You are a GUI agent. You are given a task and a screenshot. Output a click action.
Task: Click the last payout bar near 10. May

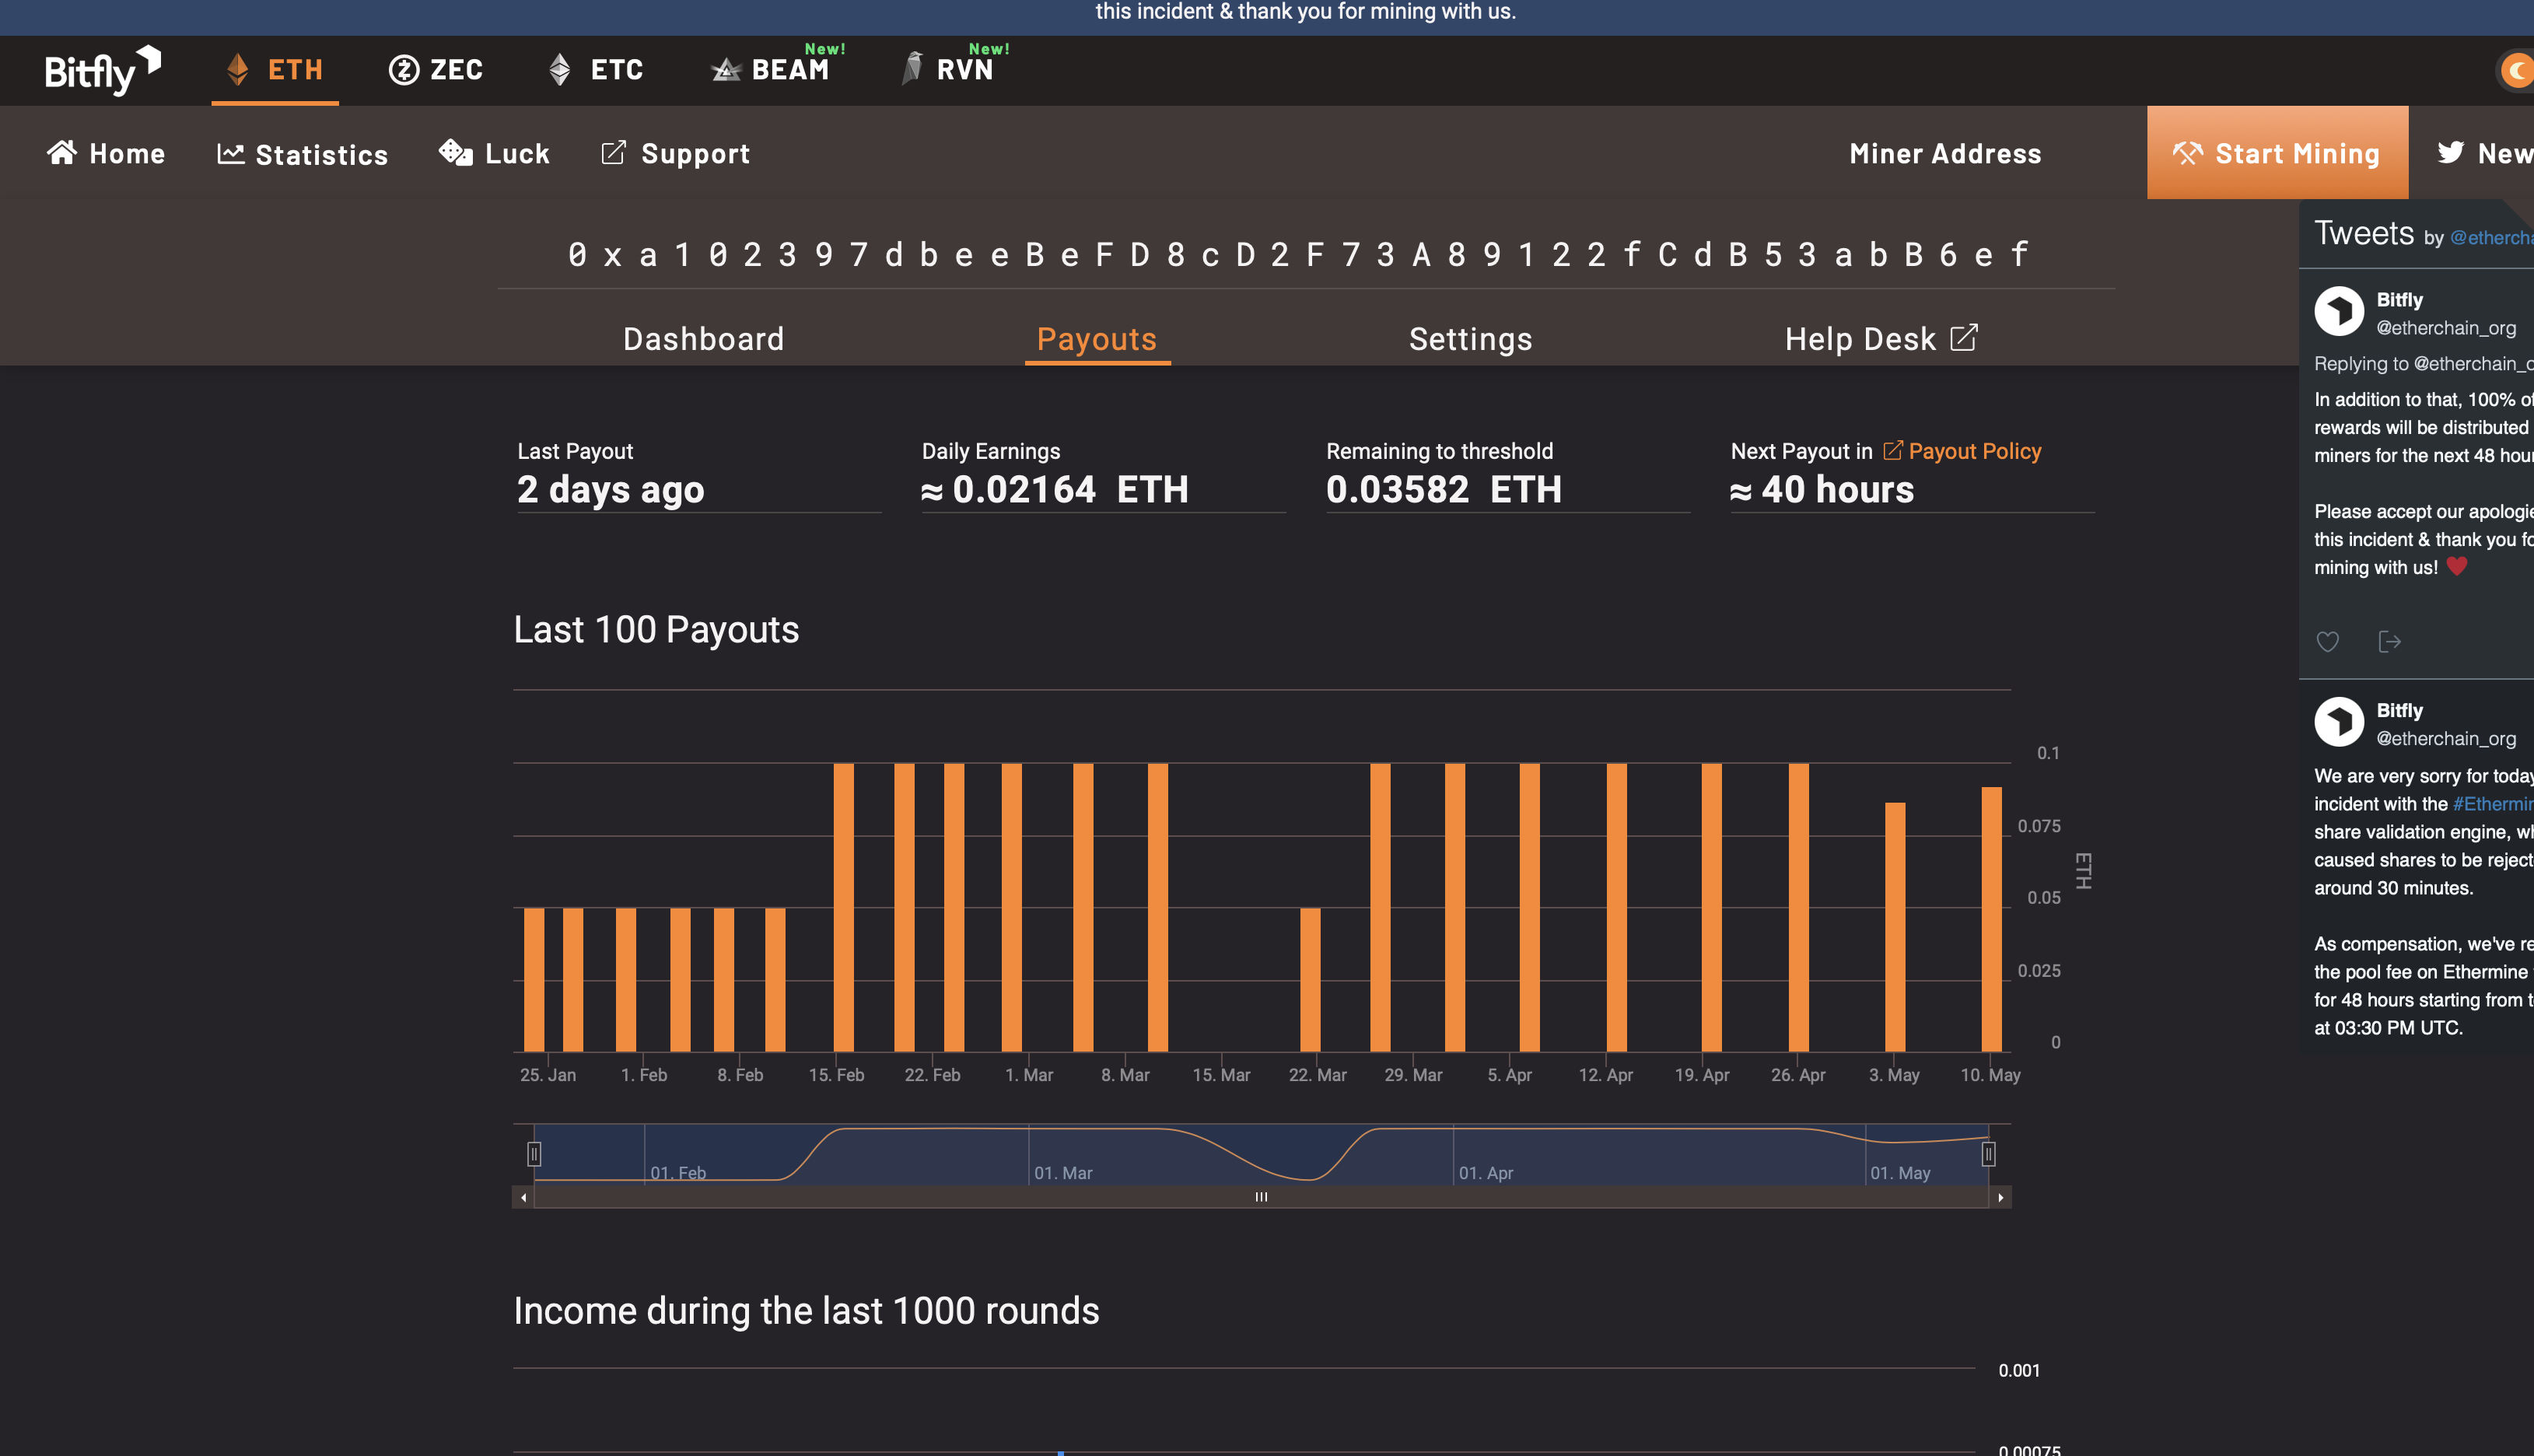(x=1991, y=919)
